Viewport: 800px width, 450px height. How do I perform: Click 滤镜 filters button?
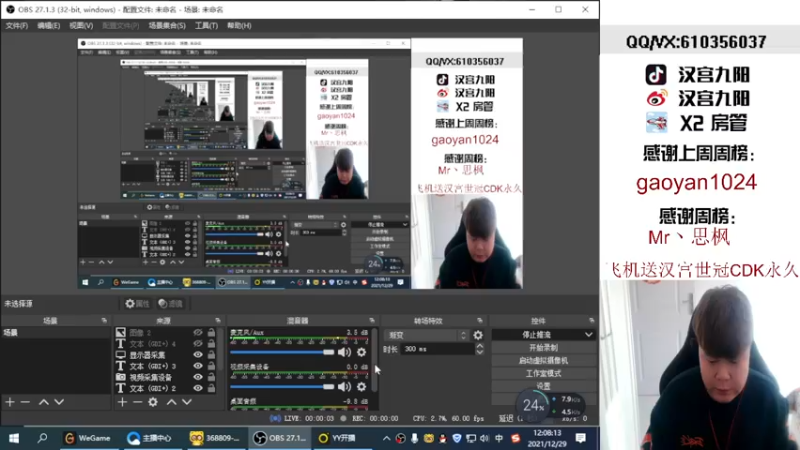170,304
